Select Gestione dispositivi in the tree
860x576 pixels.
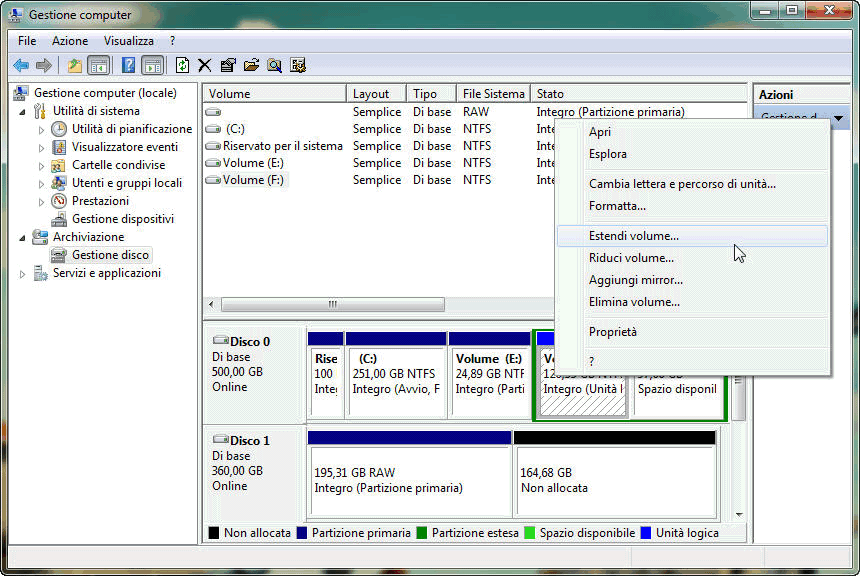[x=122, y=219]
